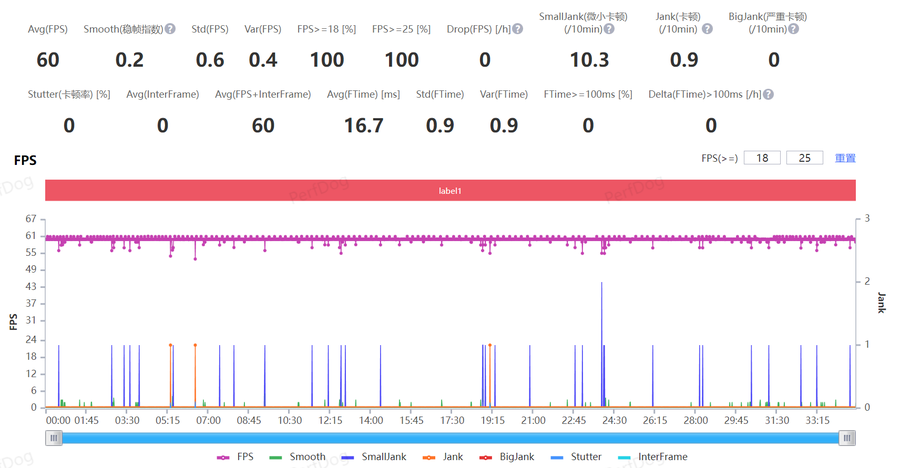Click the Jank (/10min) question mark icon
The image size is (900, 468).
tap(708, 30)
